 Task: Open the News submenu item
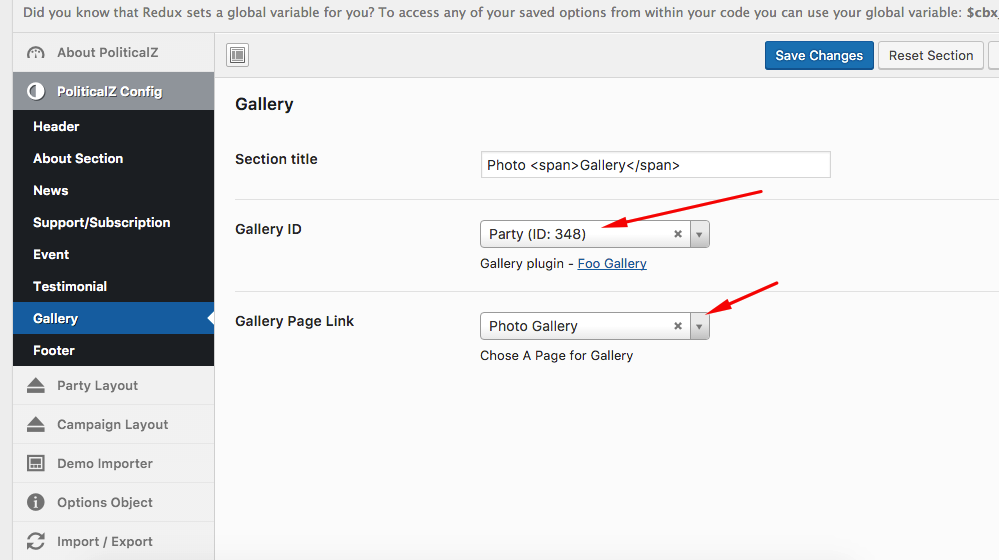113,190
